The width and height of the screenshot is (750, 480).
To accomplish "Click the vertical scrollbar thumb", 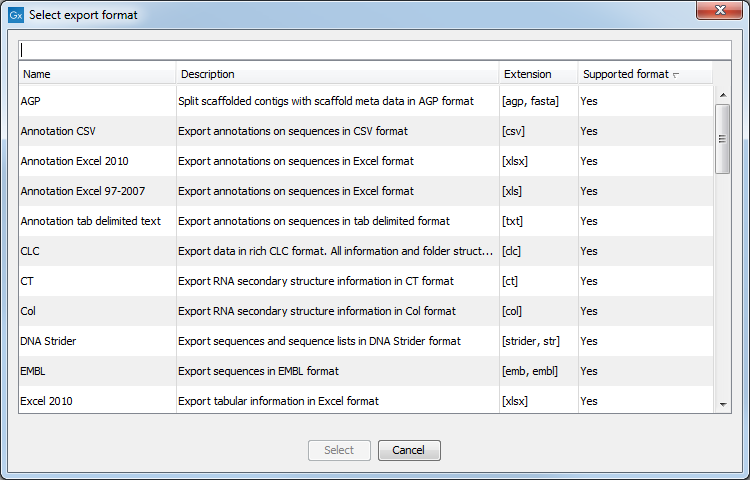I will tap(723, 138).
